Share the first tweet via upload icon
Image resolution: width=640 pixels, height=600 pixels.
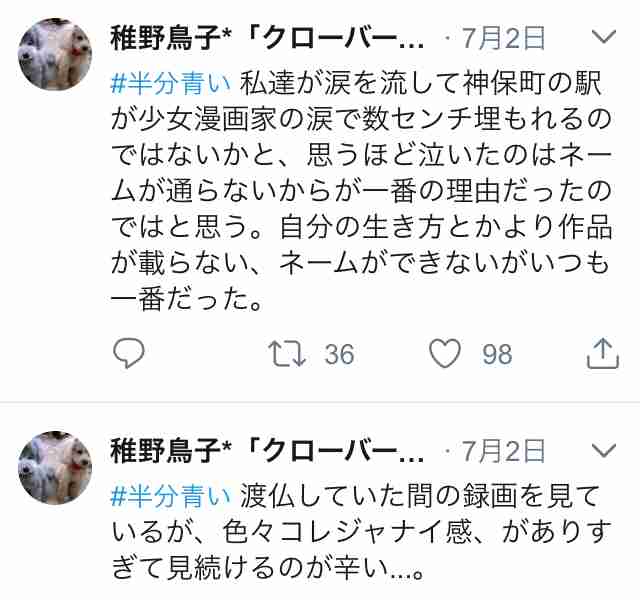pyautogui.click(x=603, y=353)
